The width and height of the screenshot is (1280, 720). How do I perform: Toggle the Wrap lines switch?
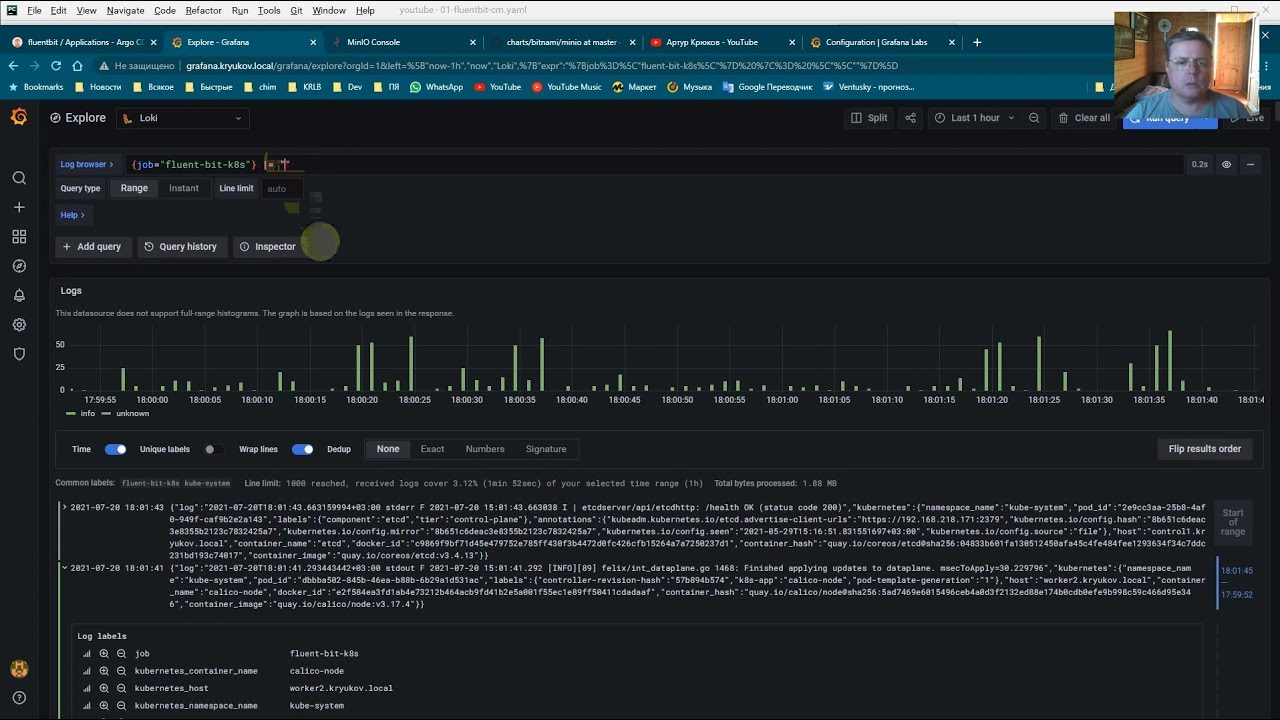tap(302, 449)
